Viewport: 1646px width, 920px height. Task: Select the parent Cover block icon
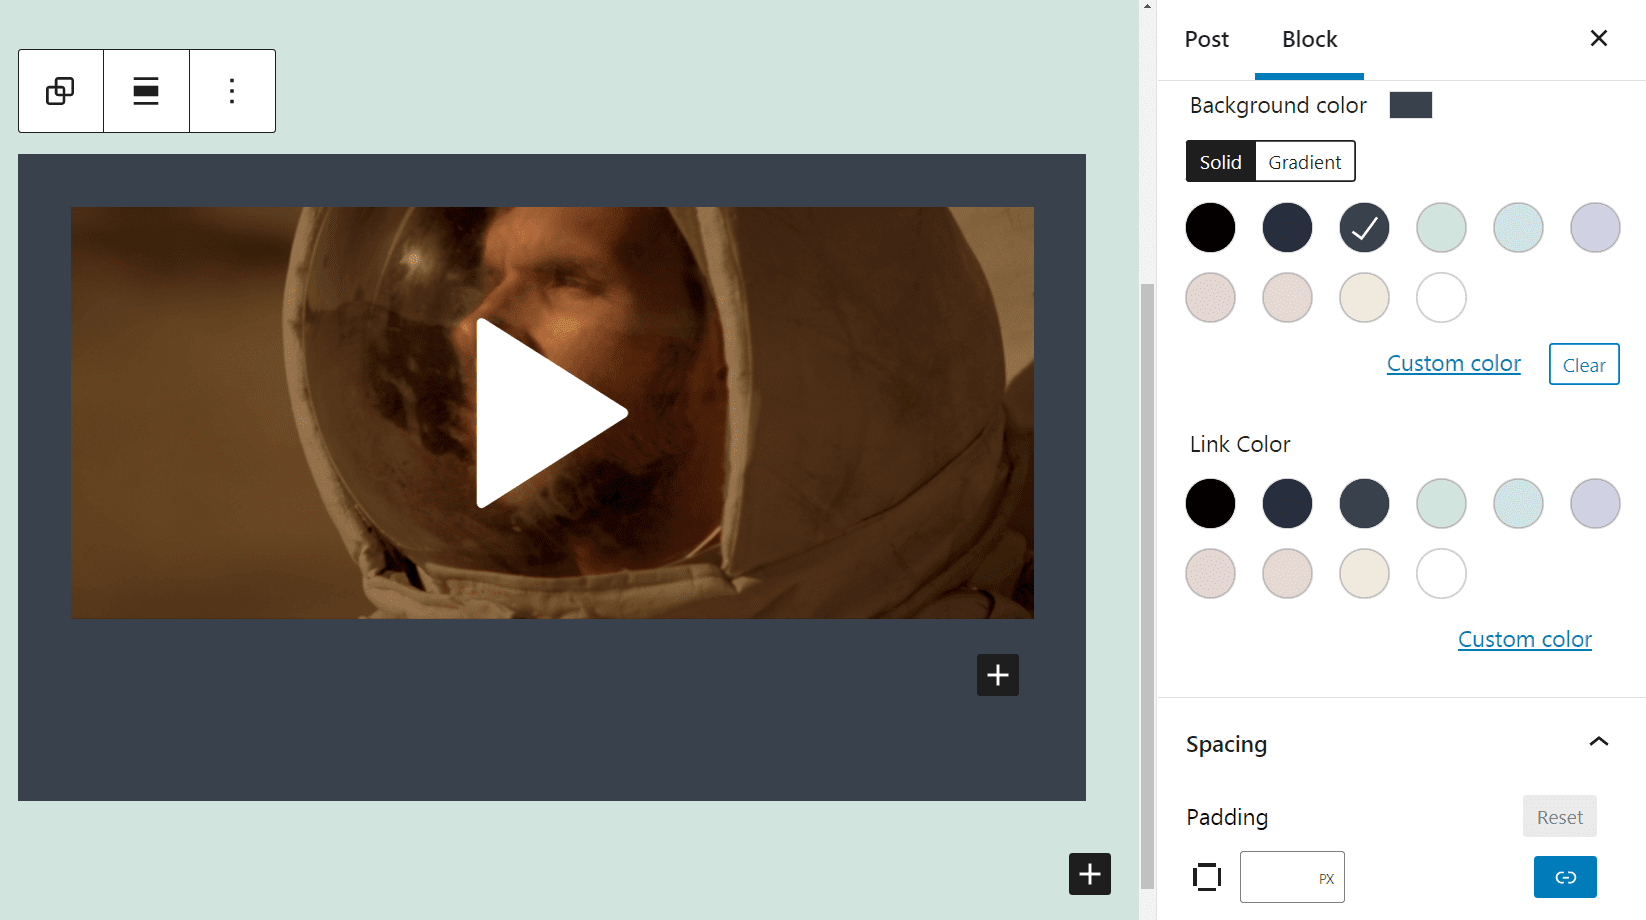[60, 90]
